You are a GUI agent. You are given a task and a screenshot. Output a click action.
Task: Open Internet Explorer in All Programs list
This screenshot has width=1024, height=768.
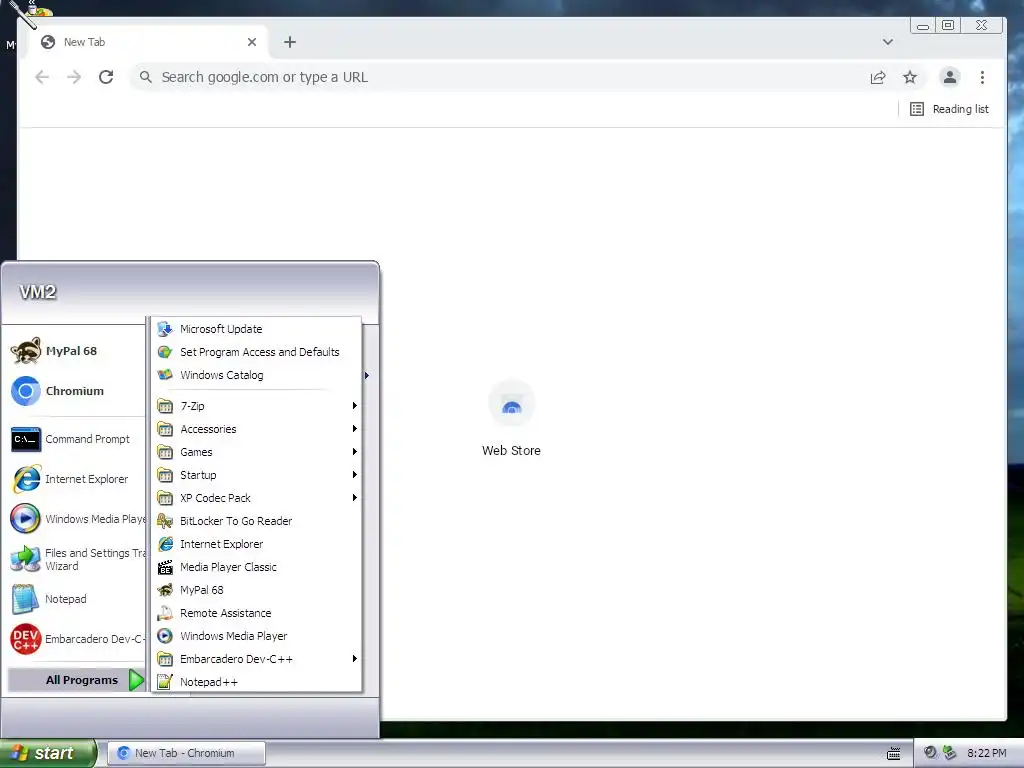(256, 544)
